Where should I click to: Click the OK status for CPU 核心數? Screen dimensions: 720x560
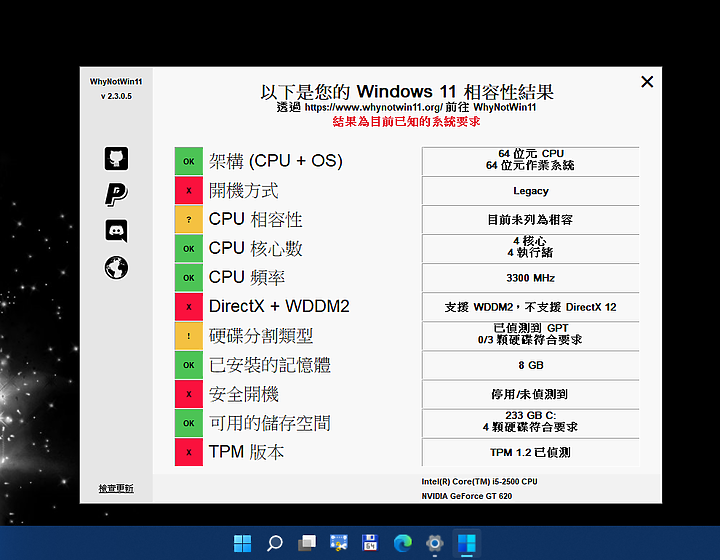[x=189, y=248]
